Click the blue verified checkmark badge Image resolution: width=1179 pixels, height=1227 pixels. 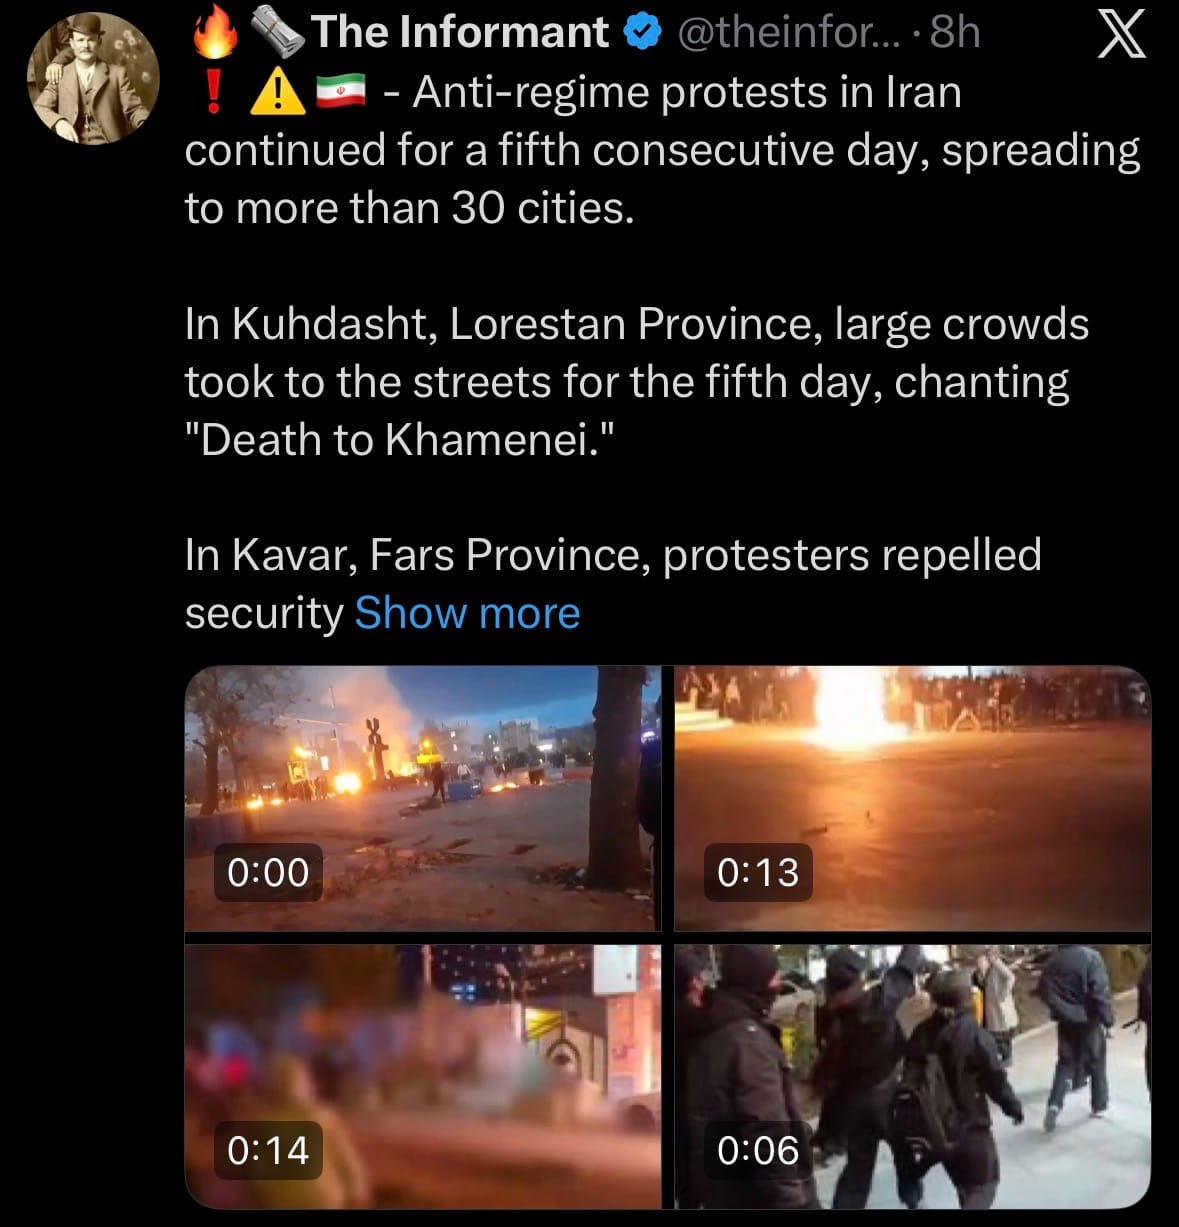[x=641, y=33]
